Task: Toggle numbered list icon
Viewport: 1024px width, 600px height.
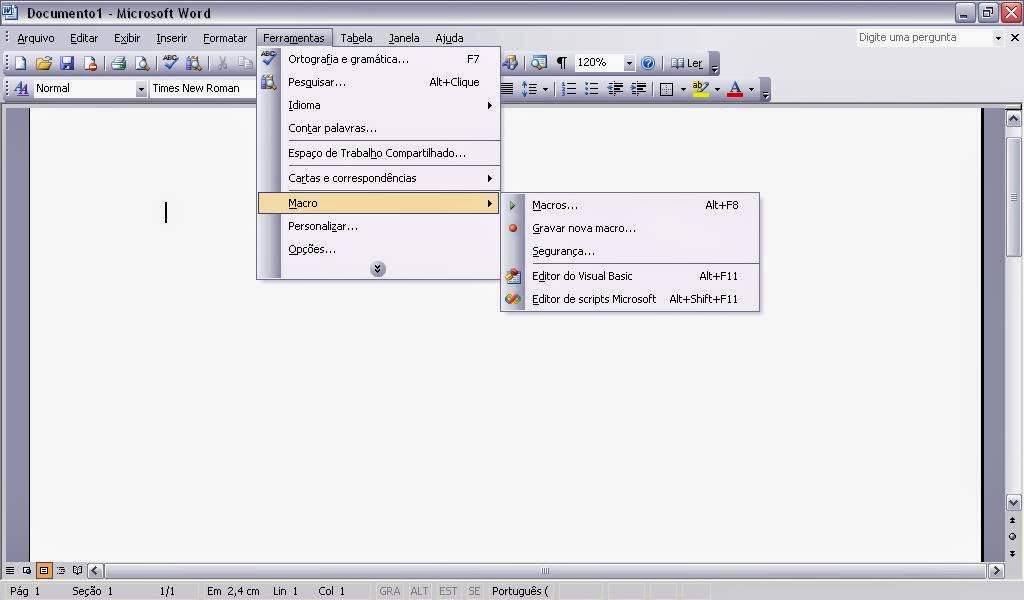Action: click(569, 88)
